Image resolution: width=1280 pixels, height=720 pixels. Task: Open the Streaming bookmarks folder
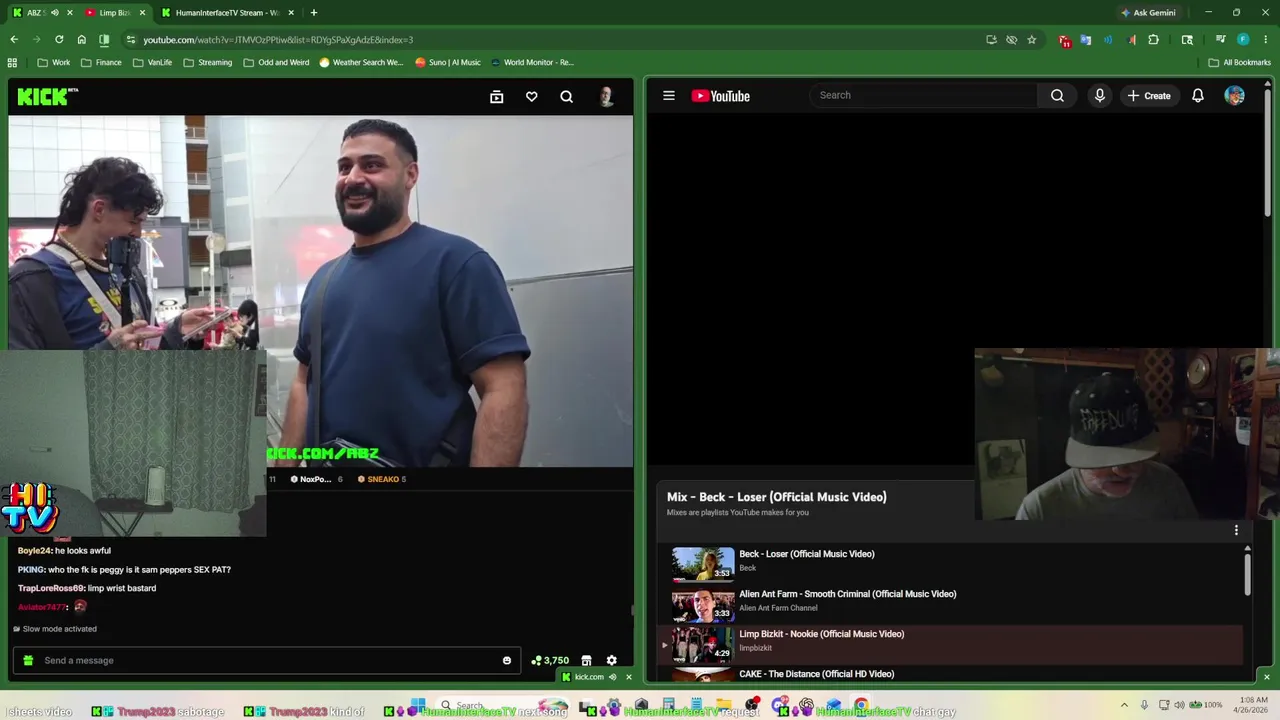click(x=206, y=62)
